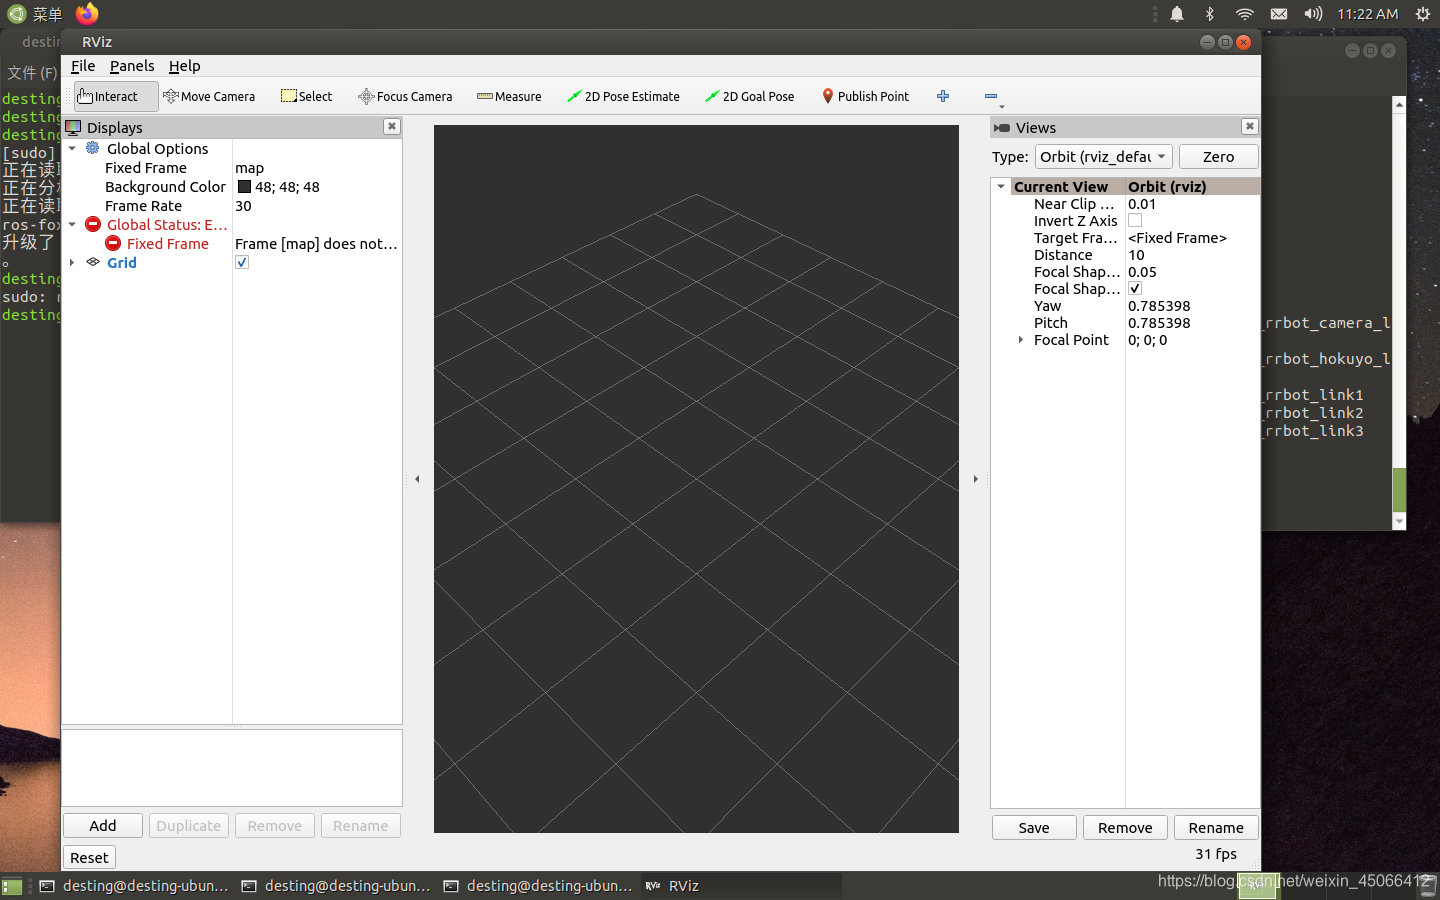The width and height of the screenshot is (1440, 900).
Task: Click the Fixed Frame value map
Action: click(x=249, y=168)
